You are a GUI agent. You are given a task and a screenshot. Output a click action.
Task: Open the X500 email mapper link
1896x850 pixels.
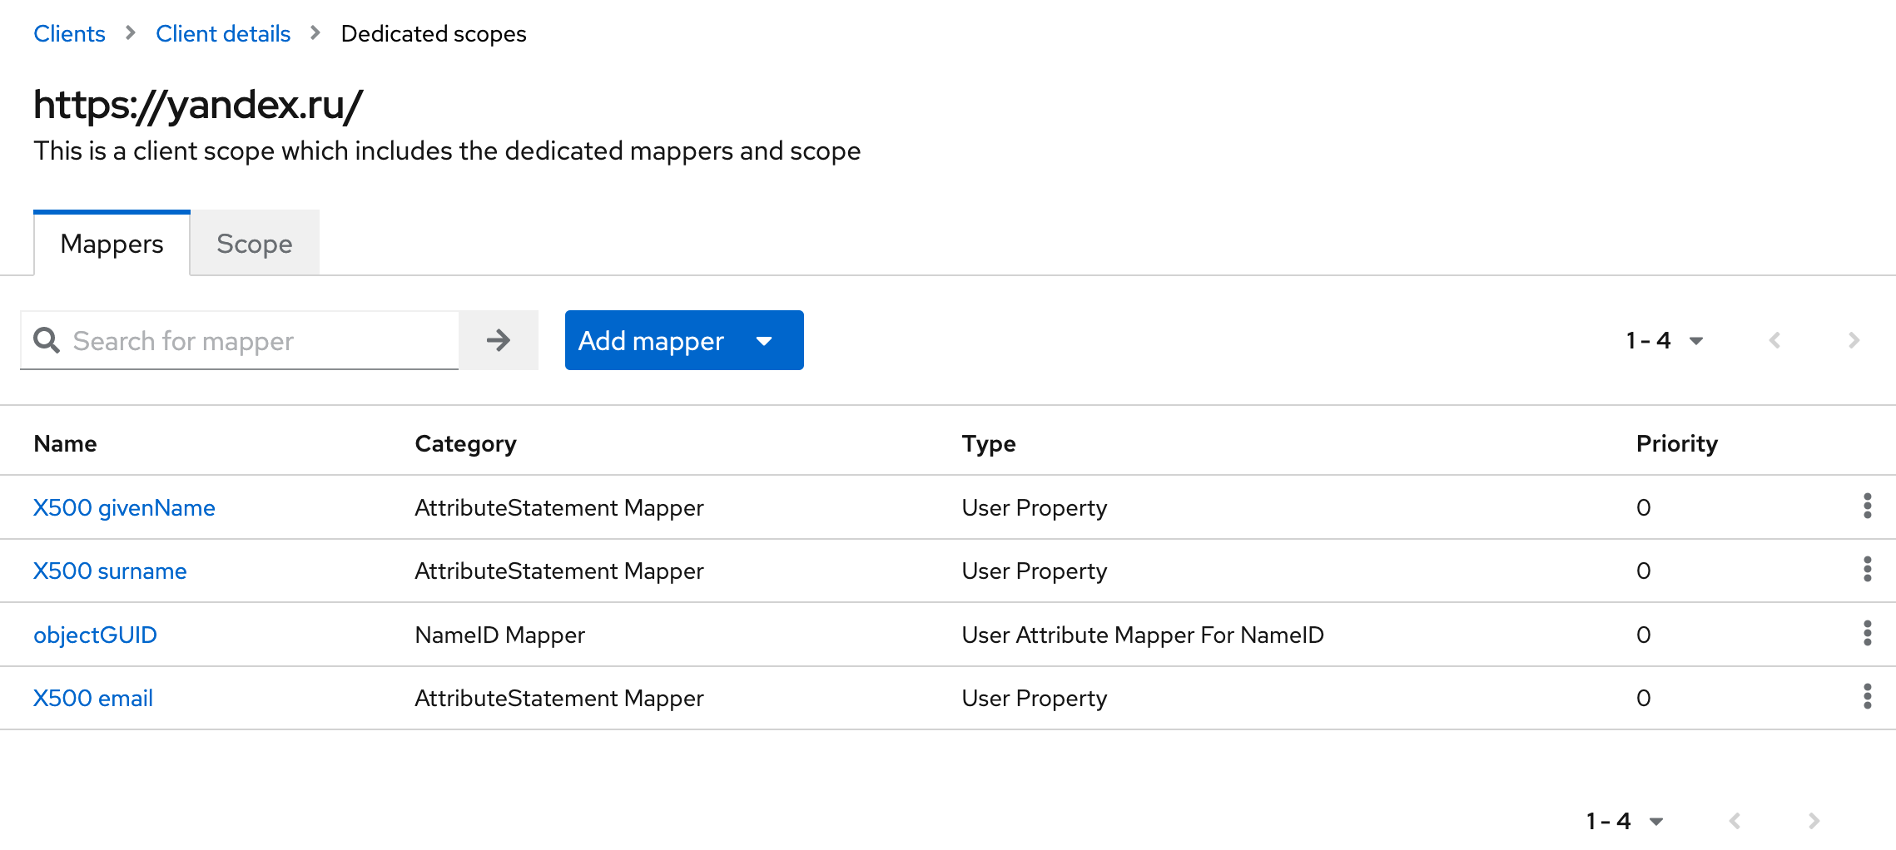[x=93, y=698]
